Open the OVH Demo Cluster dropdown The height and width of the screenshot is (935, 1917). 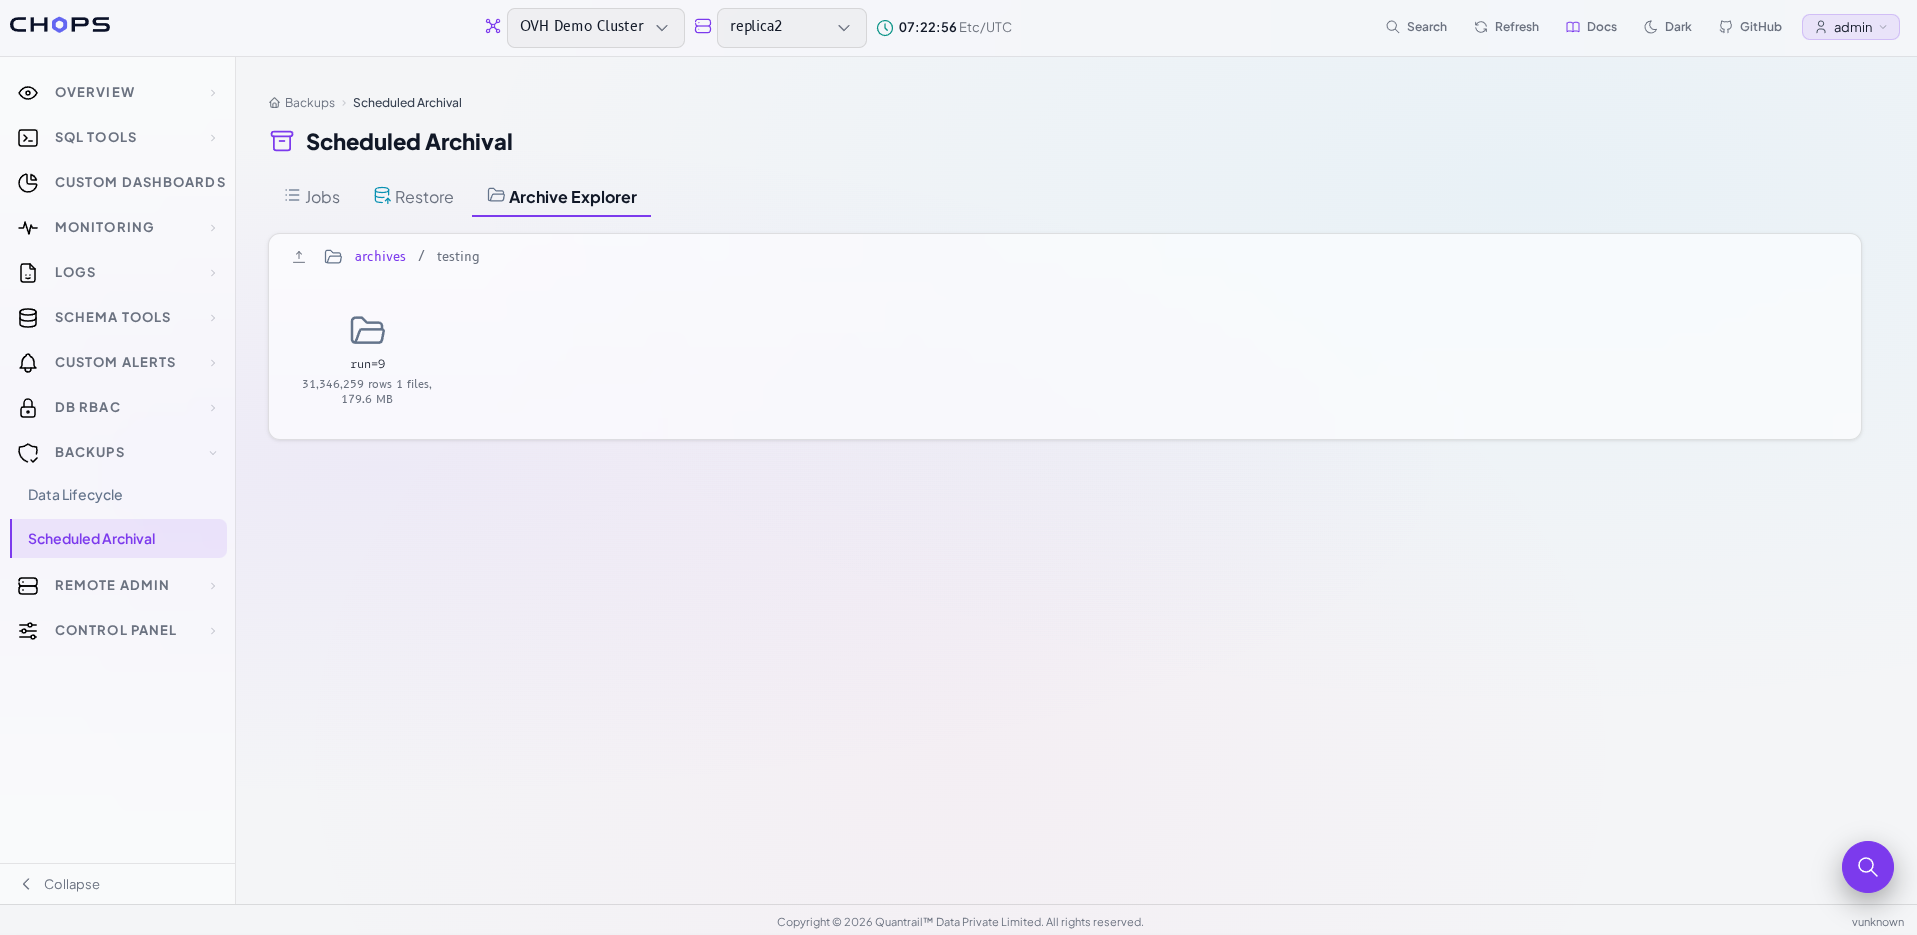click(596, 28)
